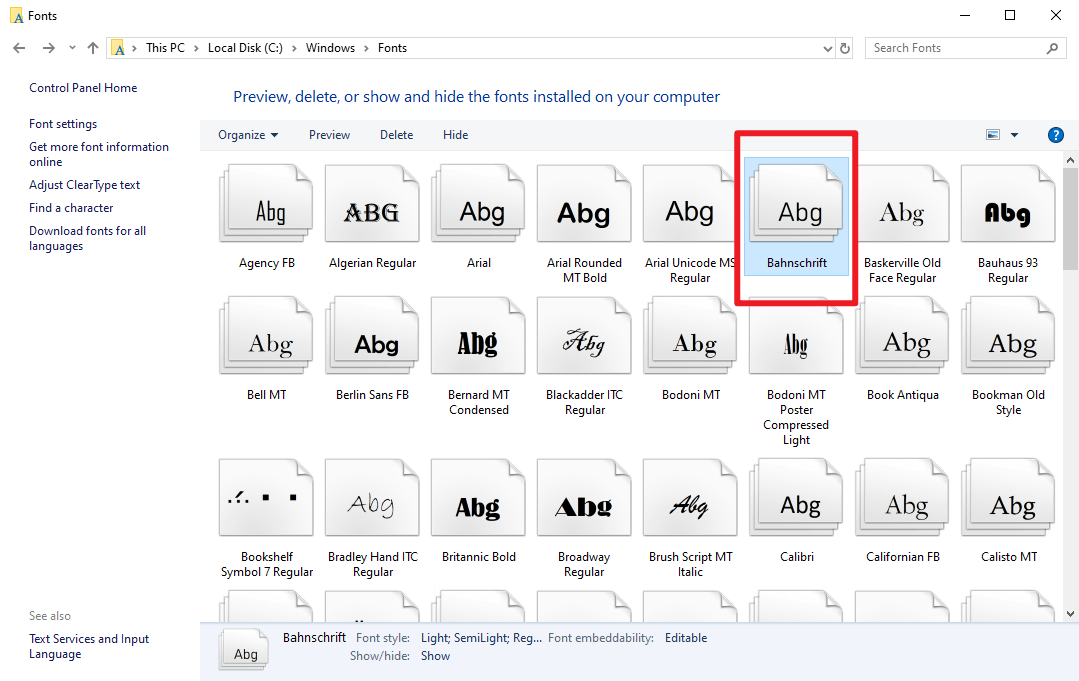Select the Arial Unicode MS Regular font

(690, 204)
